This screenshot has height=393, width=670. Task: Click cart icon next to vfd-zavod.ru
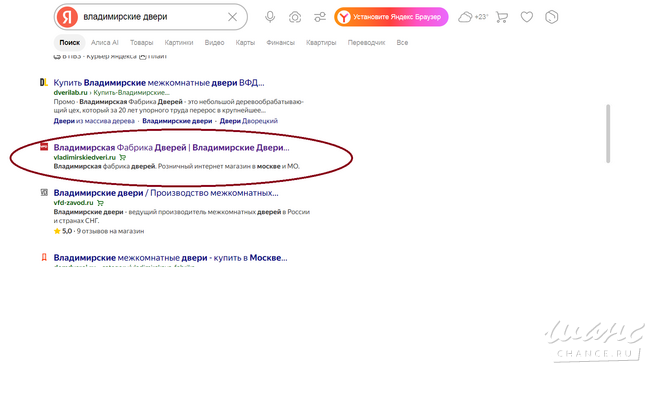click(x=100, y=203)
